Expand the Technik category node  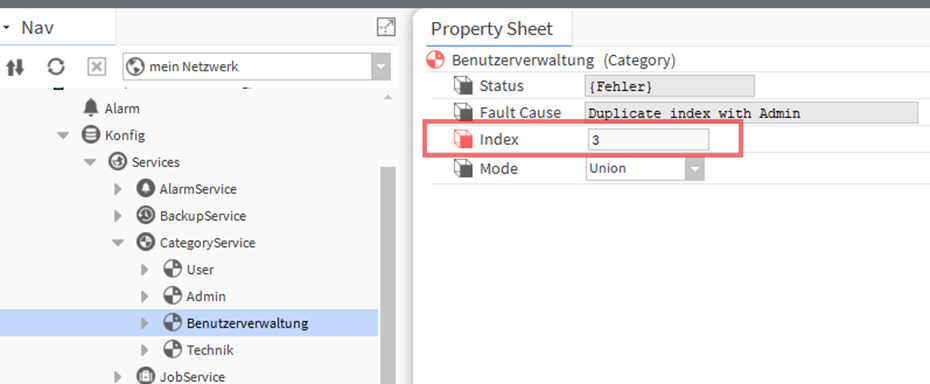pyautogui.click(x=145, y=350)
